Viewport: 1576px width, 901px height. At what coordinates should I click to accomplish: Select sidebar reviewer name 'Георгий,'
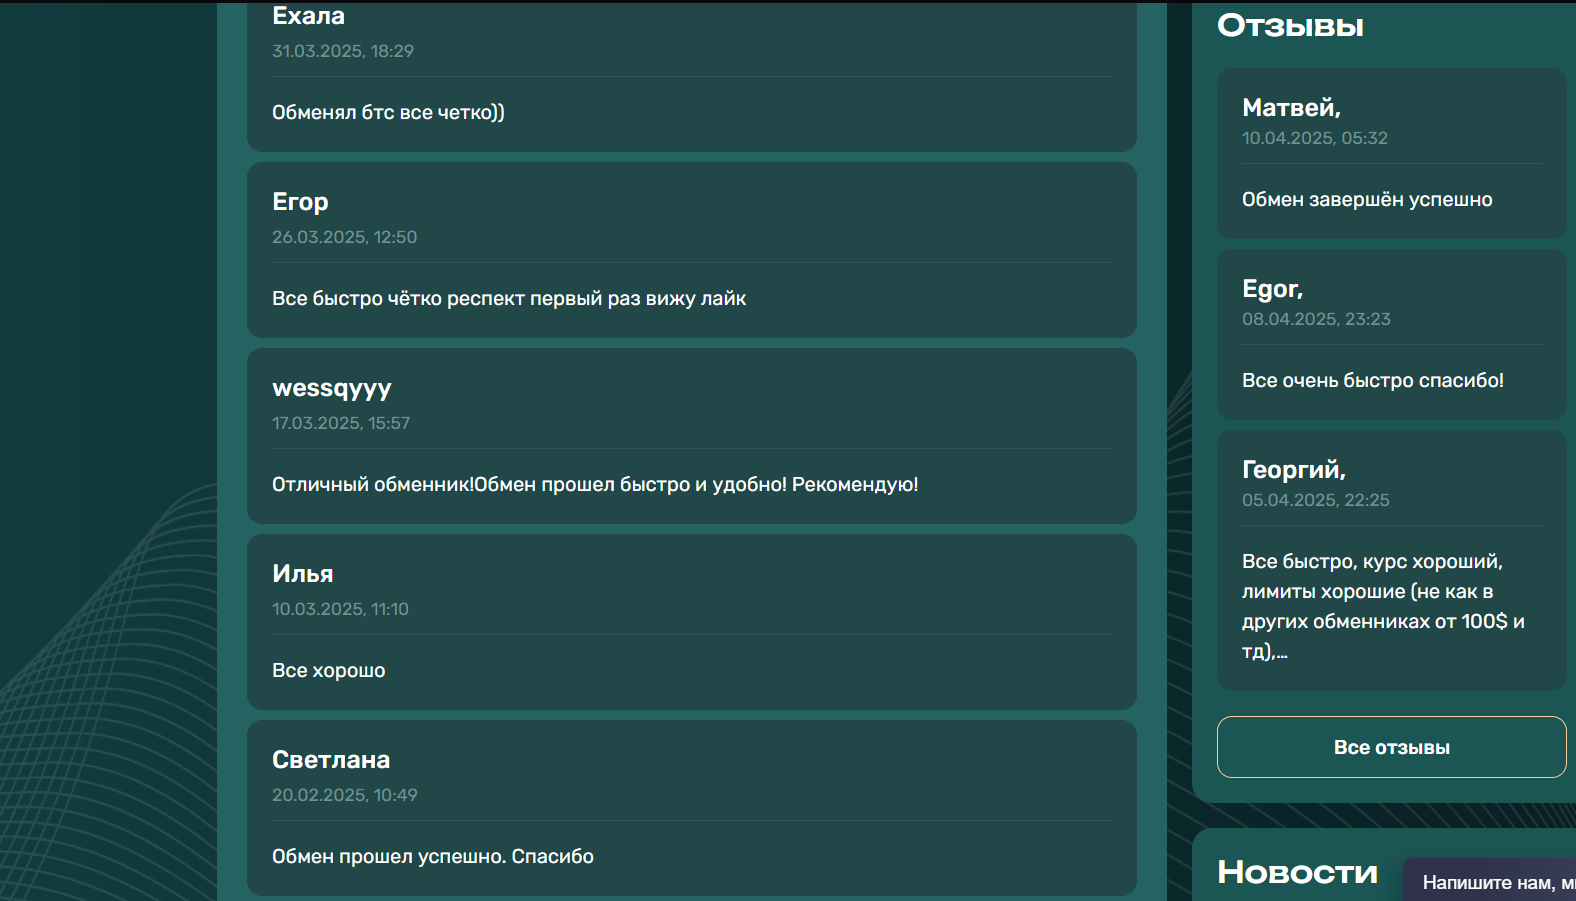1294,470
